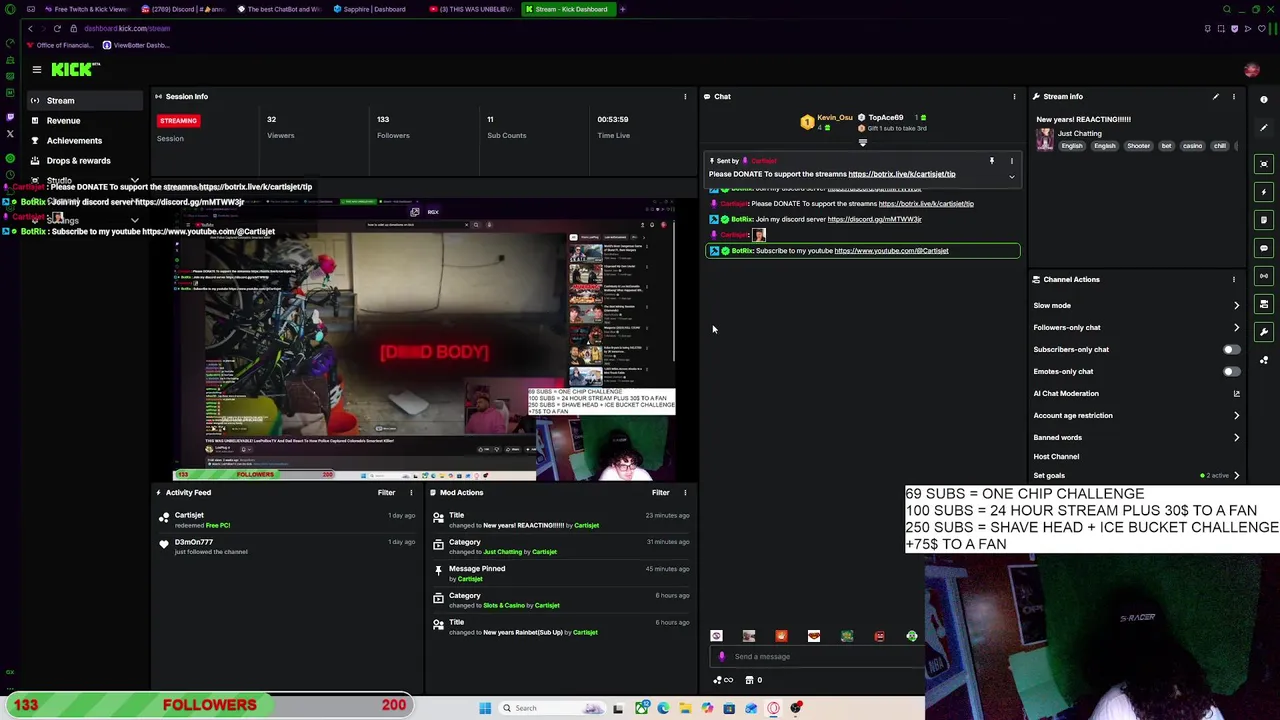This screenshot has width=1280, height=720.
Task: Open the botrix.live tip link in pinned message
Action: (901, 174)
